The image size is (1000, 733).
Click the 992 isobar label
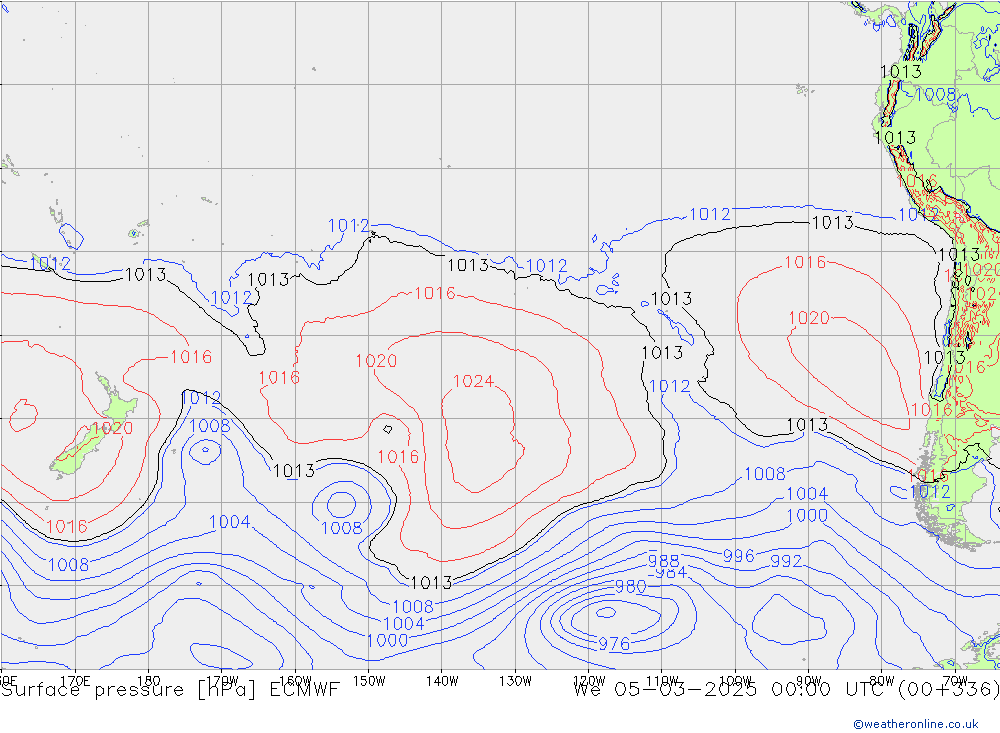pos(786,561)
